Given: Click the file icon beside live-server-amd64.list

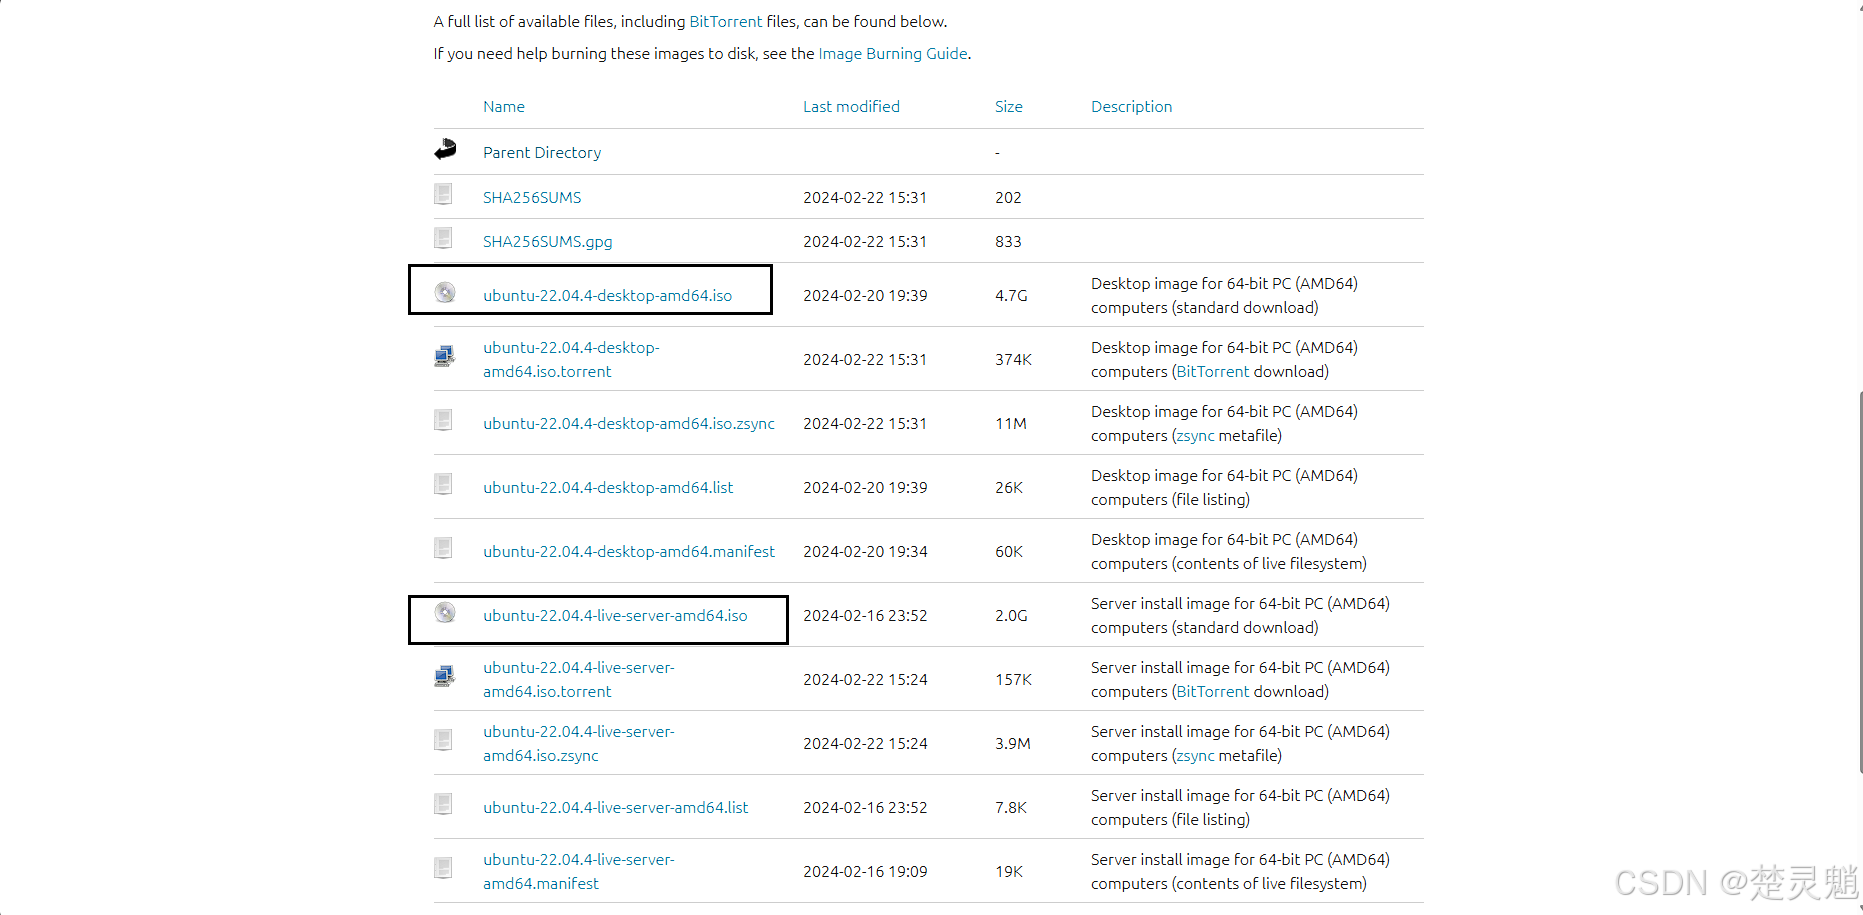Looking at the screenshot, I should point(444,805).
